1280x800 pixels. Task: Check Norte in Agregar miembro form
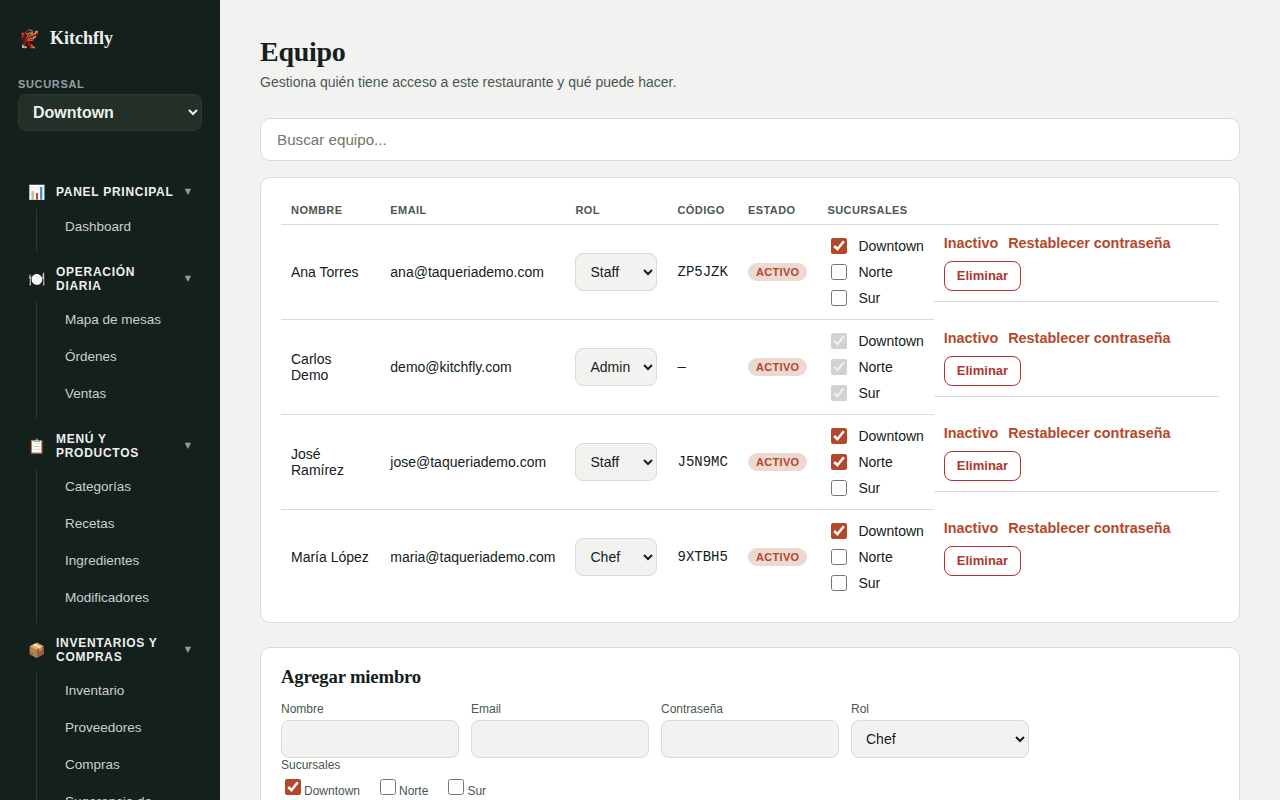pyautogui.click(x=388, y=787)
